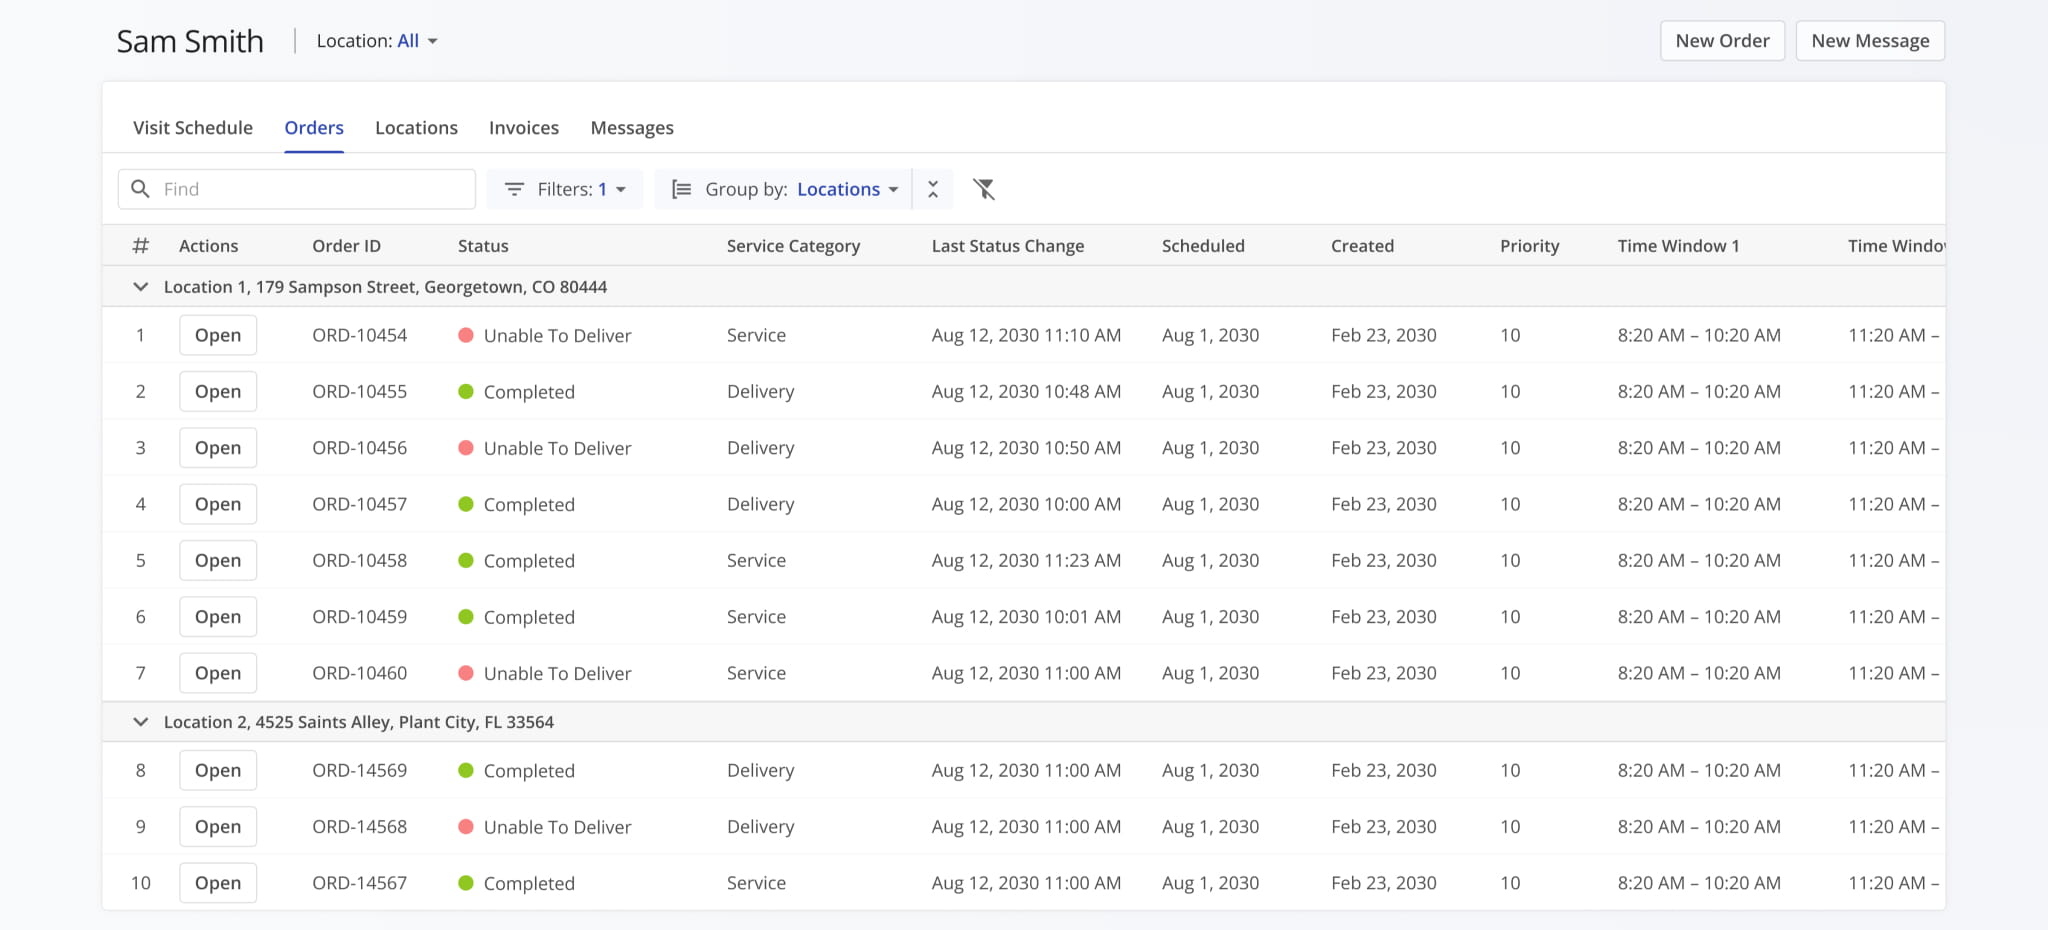
Task: Click the Group by list icon
Action: pos(681,189)
